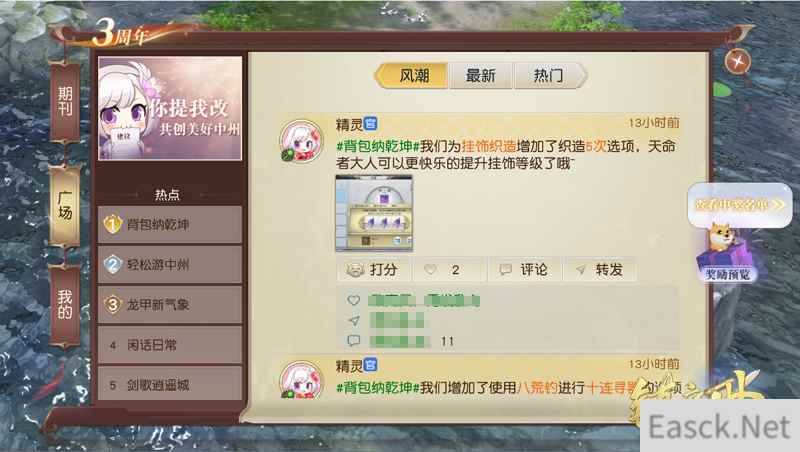Close the community panel with X button
This screenshot has height=452, width=800.
coord(738,62)
